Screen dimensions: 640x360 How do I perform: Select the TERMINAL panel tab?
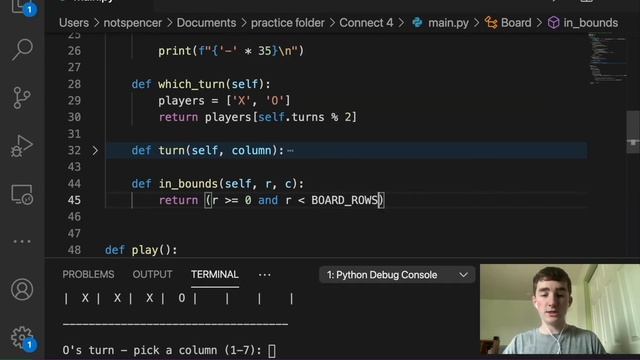click(215, 274)
